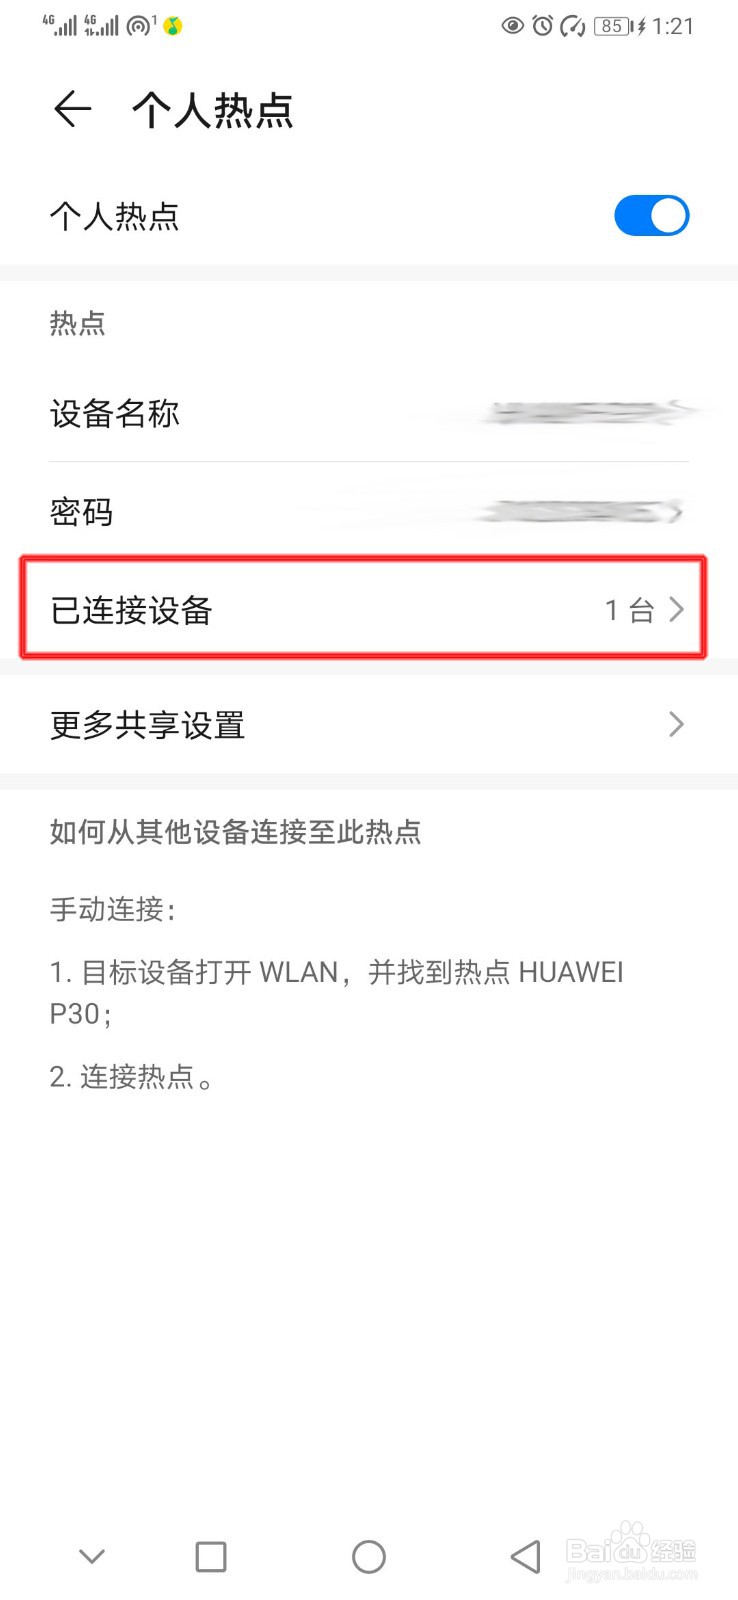Tap the navigation bar back triangle
738x1600 pixels.
tap(526, 1556)
